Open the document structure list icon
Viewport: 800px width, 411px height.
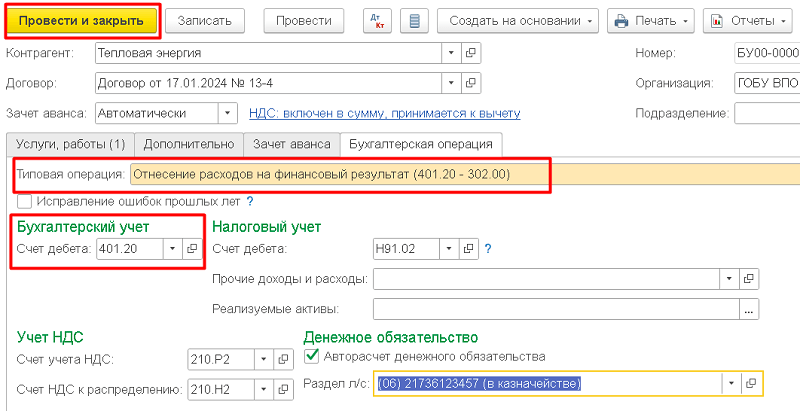pyautogui.click(x=415, y=20)
